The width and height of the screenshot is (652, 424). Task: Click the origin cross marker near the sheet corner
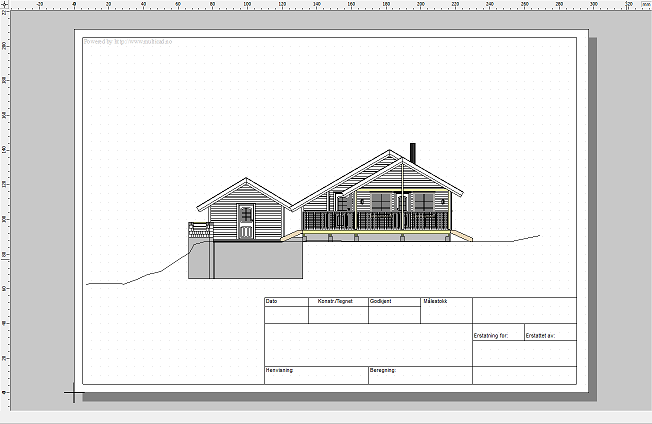[x=74, y=392]
